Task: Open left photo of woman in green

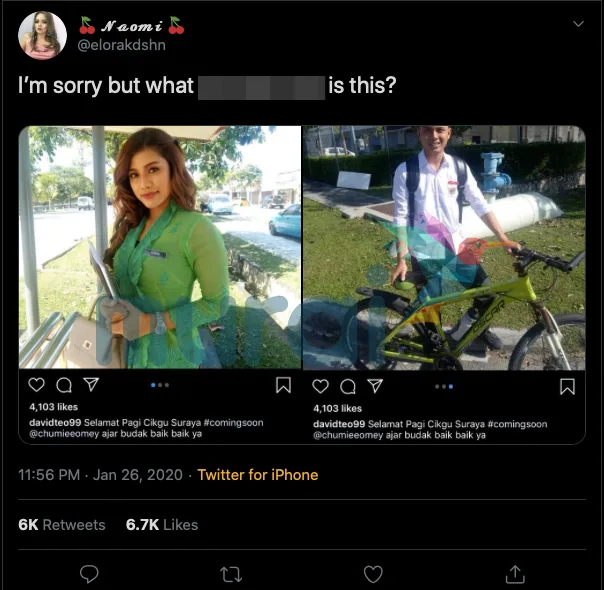Action: [160, 247]
